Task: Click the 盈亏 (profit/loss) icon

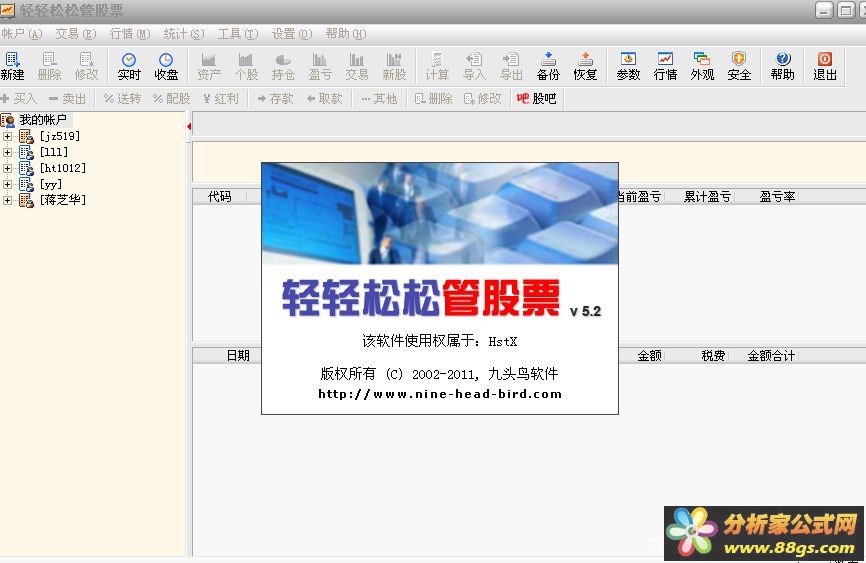Action: tap(320, 66)
